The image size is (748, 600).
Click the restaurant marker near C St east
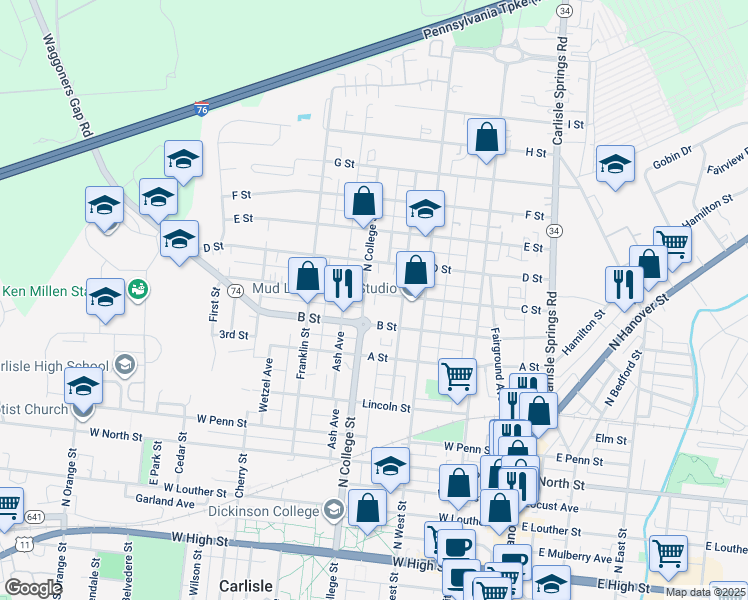[x=624, y=284]
